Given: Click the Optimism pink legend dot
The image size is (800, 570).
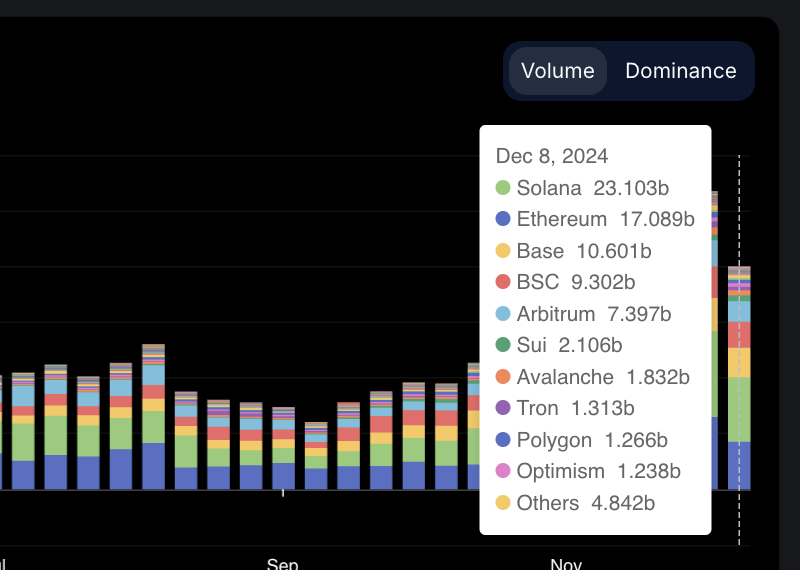Looking at the screenshot, I should pos(503,470).
